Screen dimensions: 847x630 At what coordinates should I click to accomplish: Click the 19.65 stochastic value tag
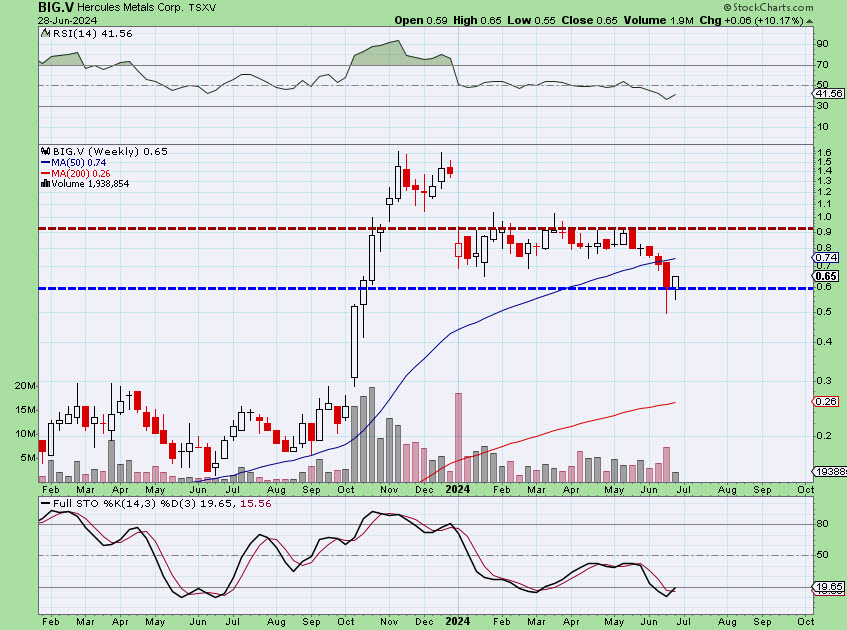coord(827,589)
